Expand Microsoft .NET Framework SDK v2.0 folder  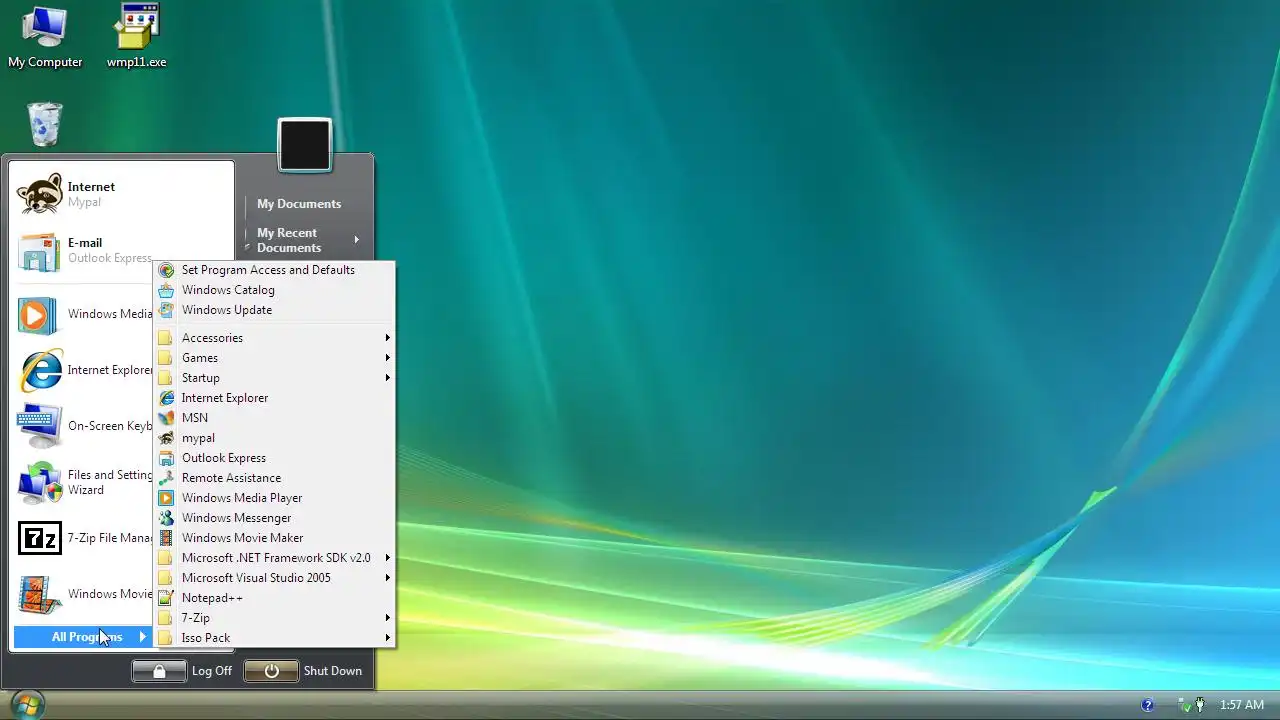tap(274, 558)
